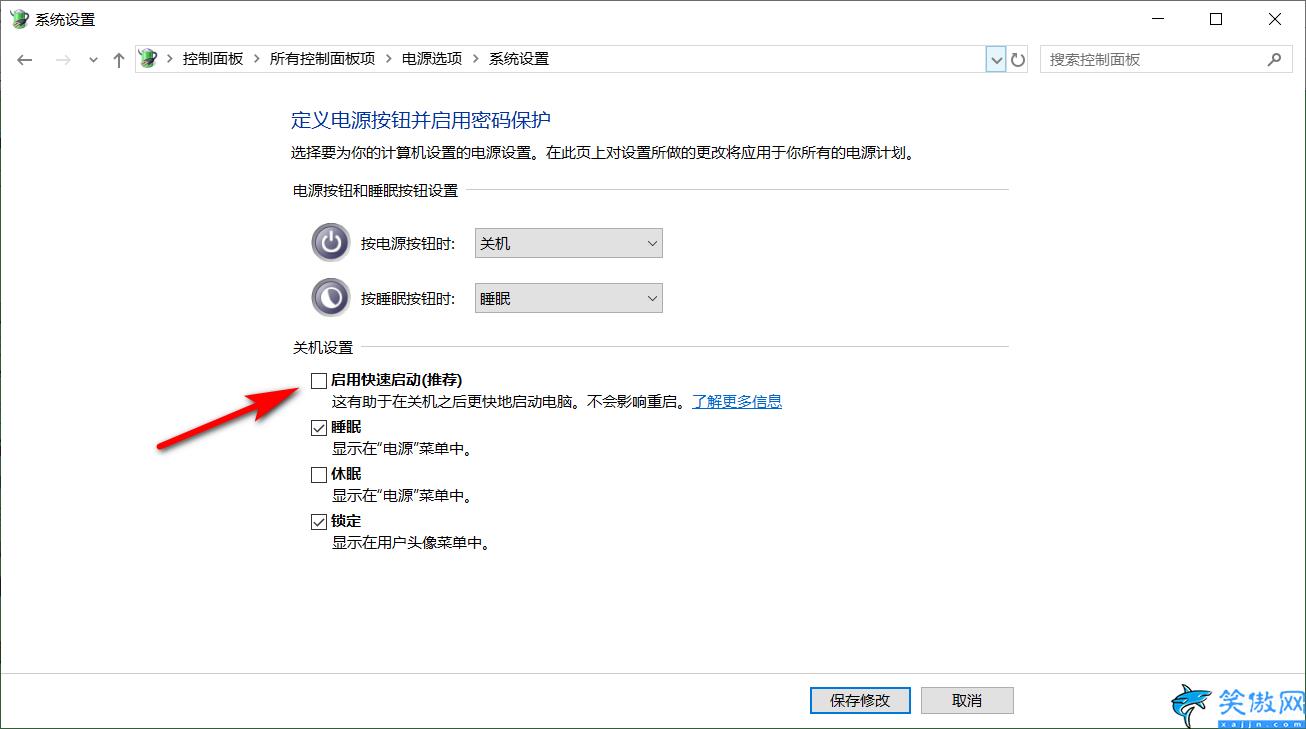Uncheck the 睡眠 checkbox
Image resolution: width=1306 pixels, height=729 pixels.
[319, 427]
